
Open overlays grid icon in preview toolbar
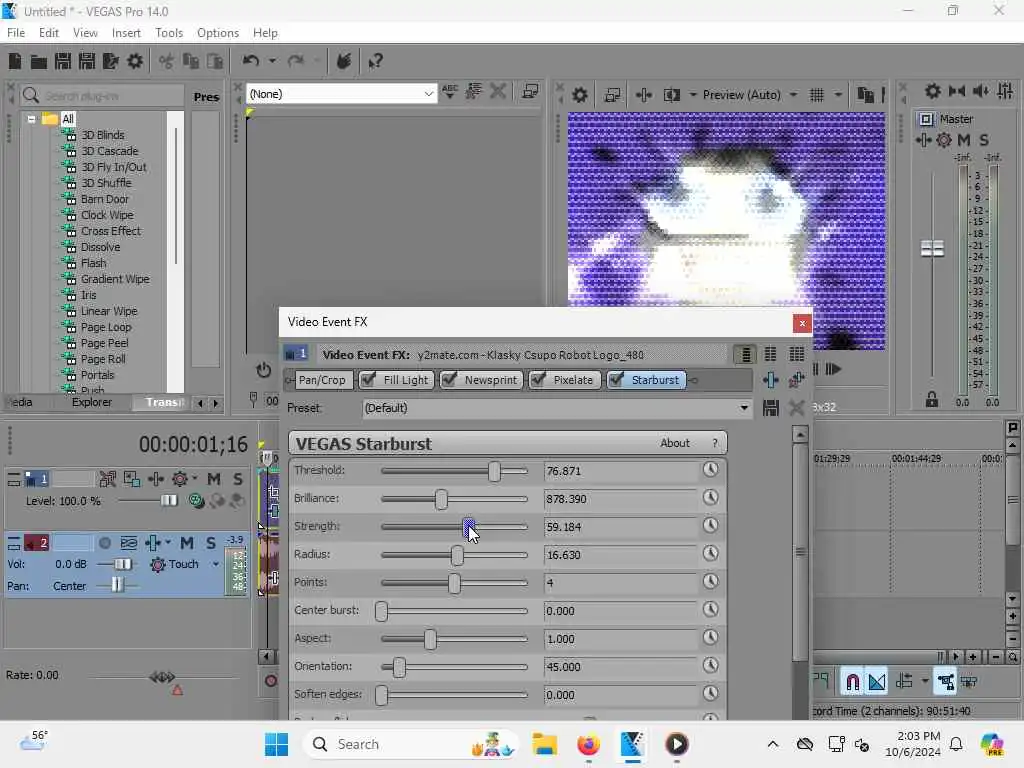(816, 95)
